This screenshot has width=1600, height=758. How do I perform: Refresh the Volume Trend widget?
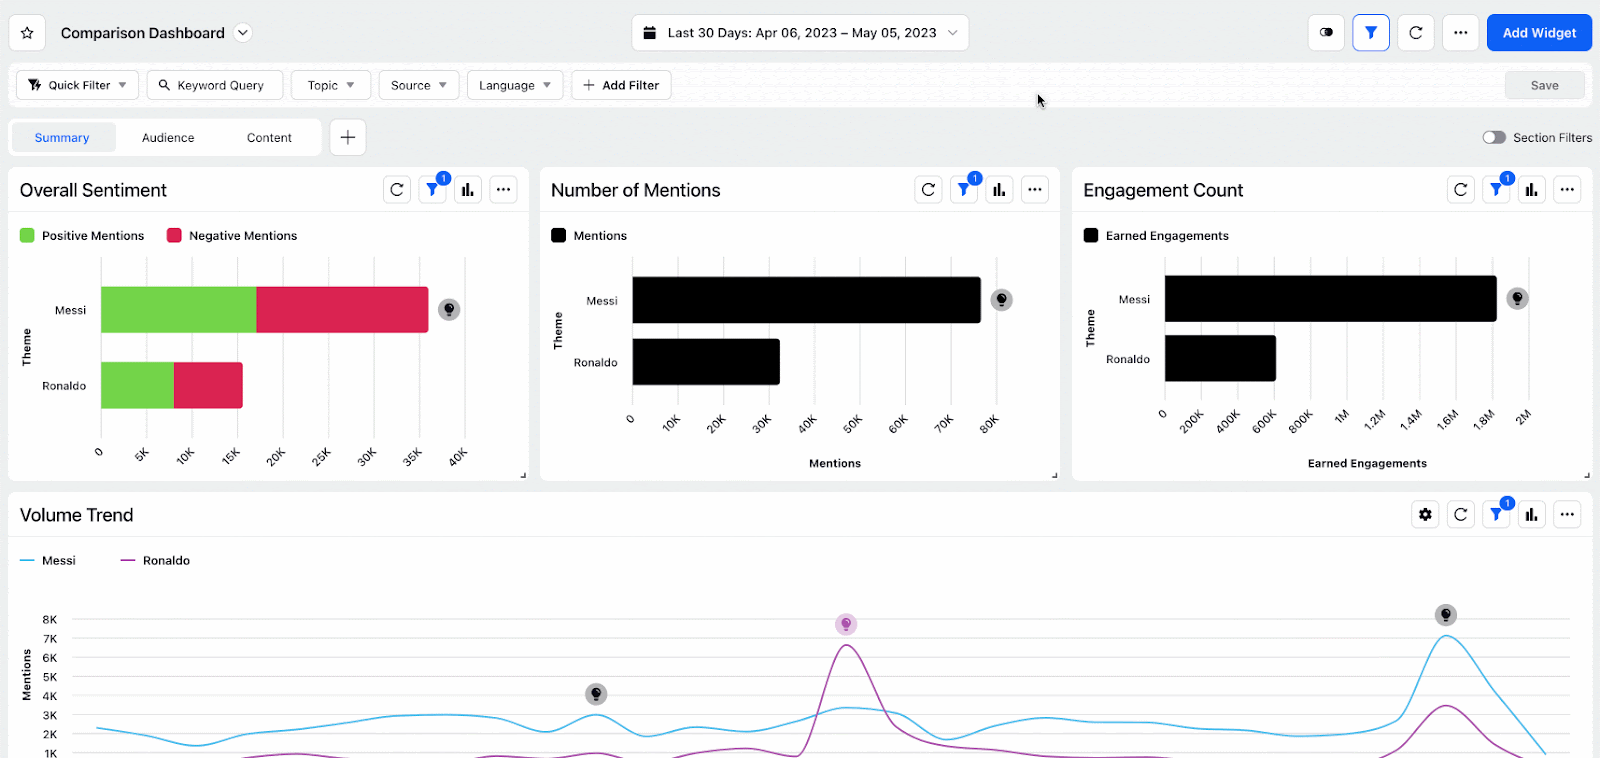(1461, 515)
